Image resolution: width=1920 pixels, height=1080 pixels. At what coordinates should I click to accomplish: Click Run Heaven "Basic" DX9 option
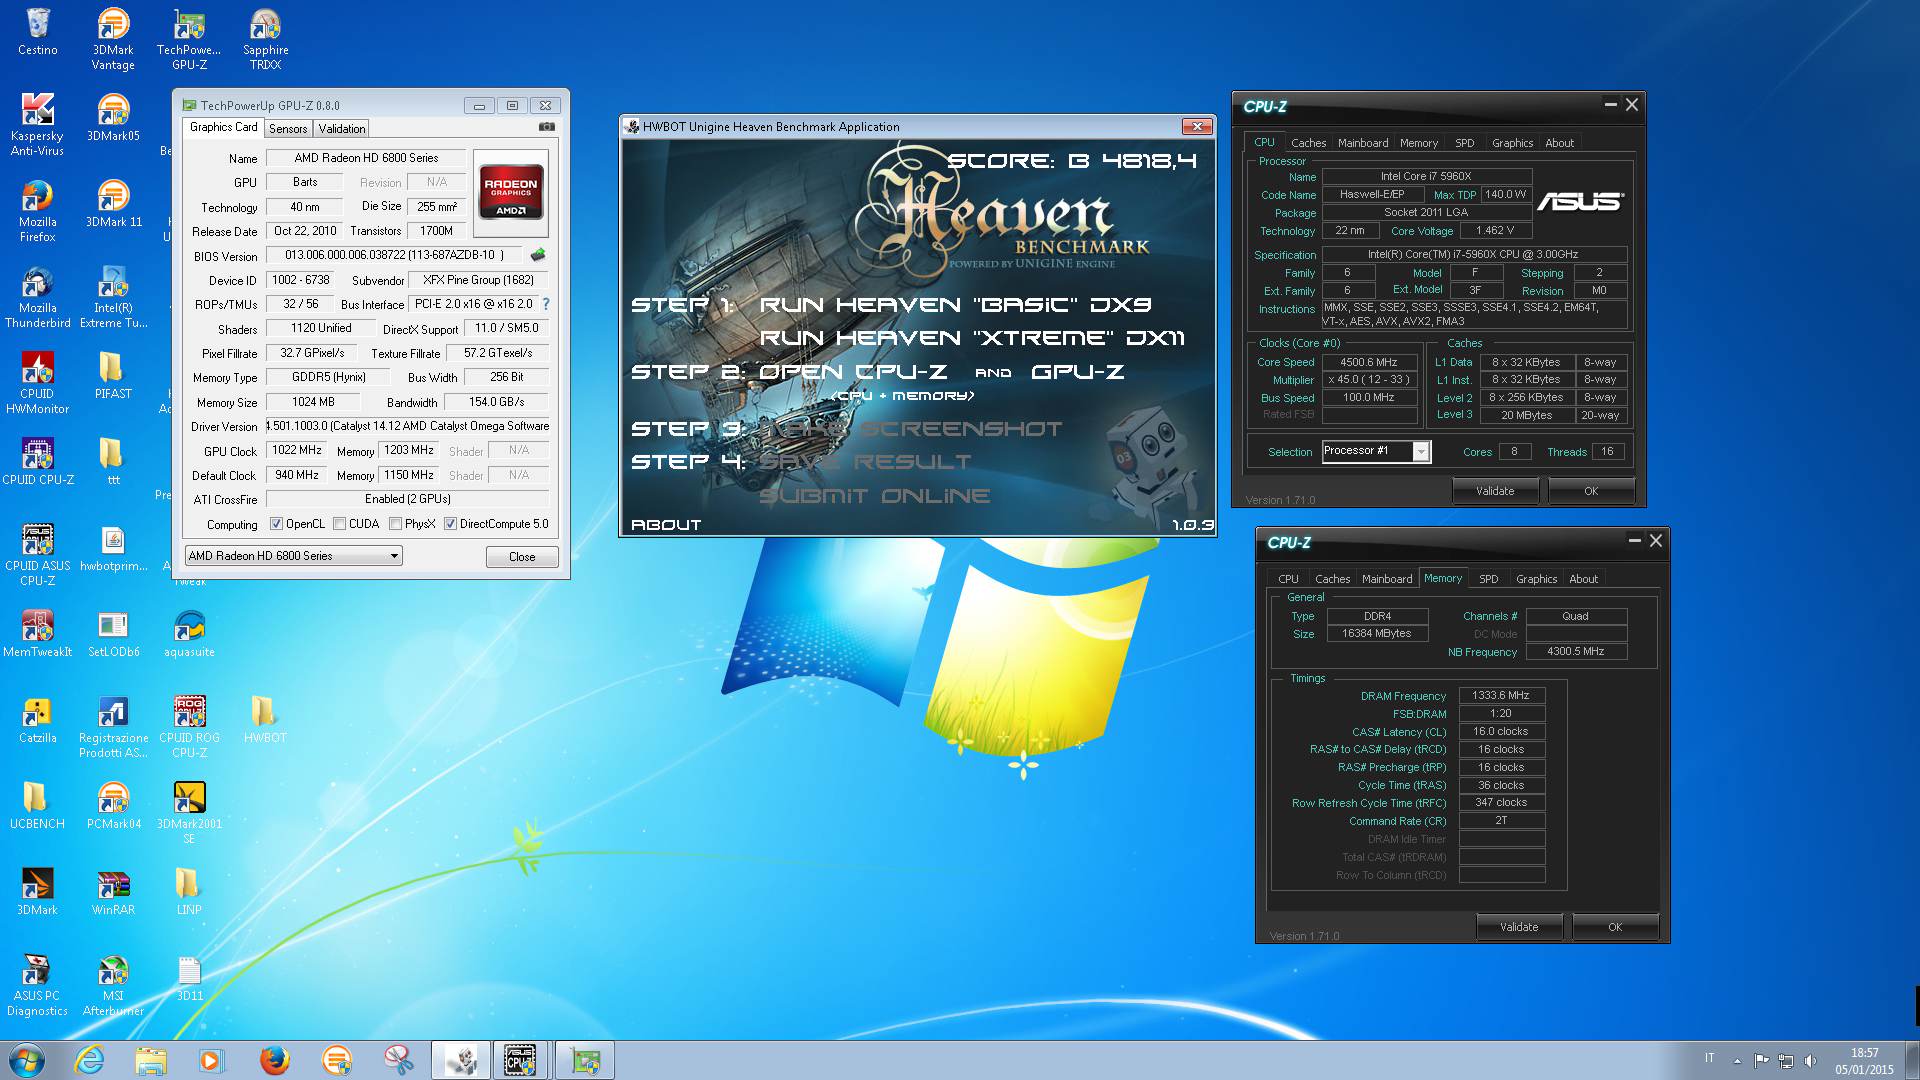(955, 305)
